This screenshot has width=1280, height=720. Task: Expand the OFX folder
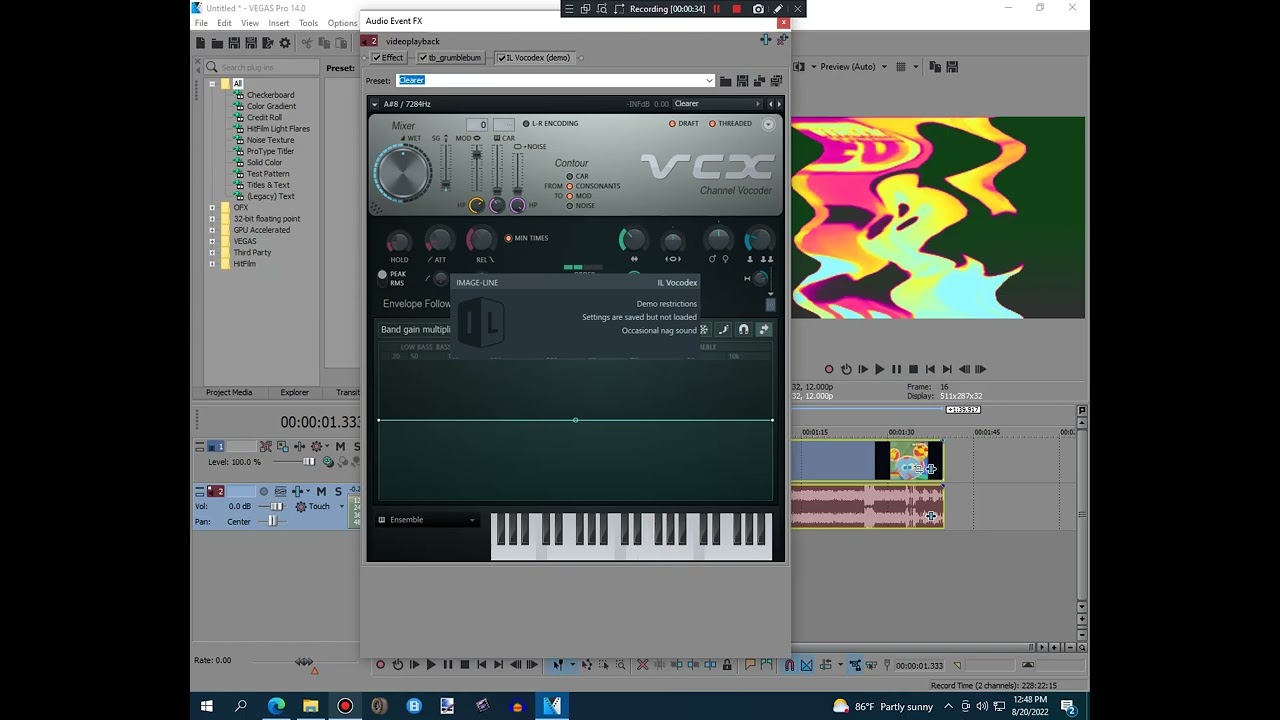click(x=212, y=207)
